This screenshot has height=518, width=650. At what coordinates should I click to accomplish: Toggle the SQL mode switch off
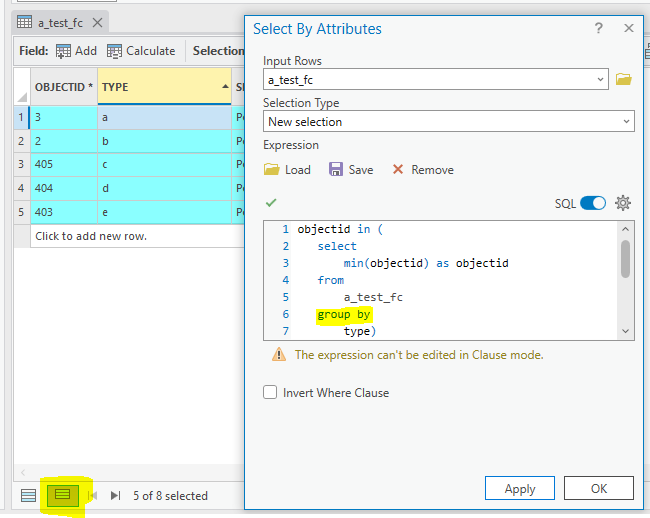pos(593,203)
